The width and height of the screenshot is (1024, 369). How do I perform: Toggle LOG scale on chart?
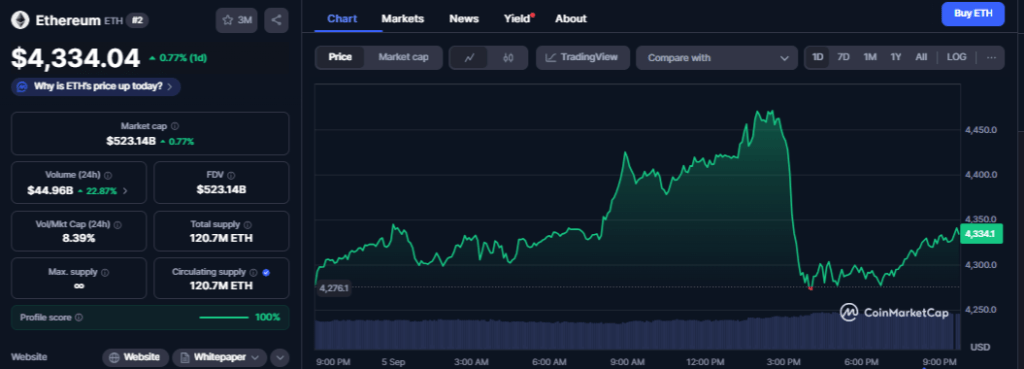[x=956, y=57]
